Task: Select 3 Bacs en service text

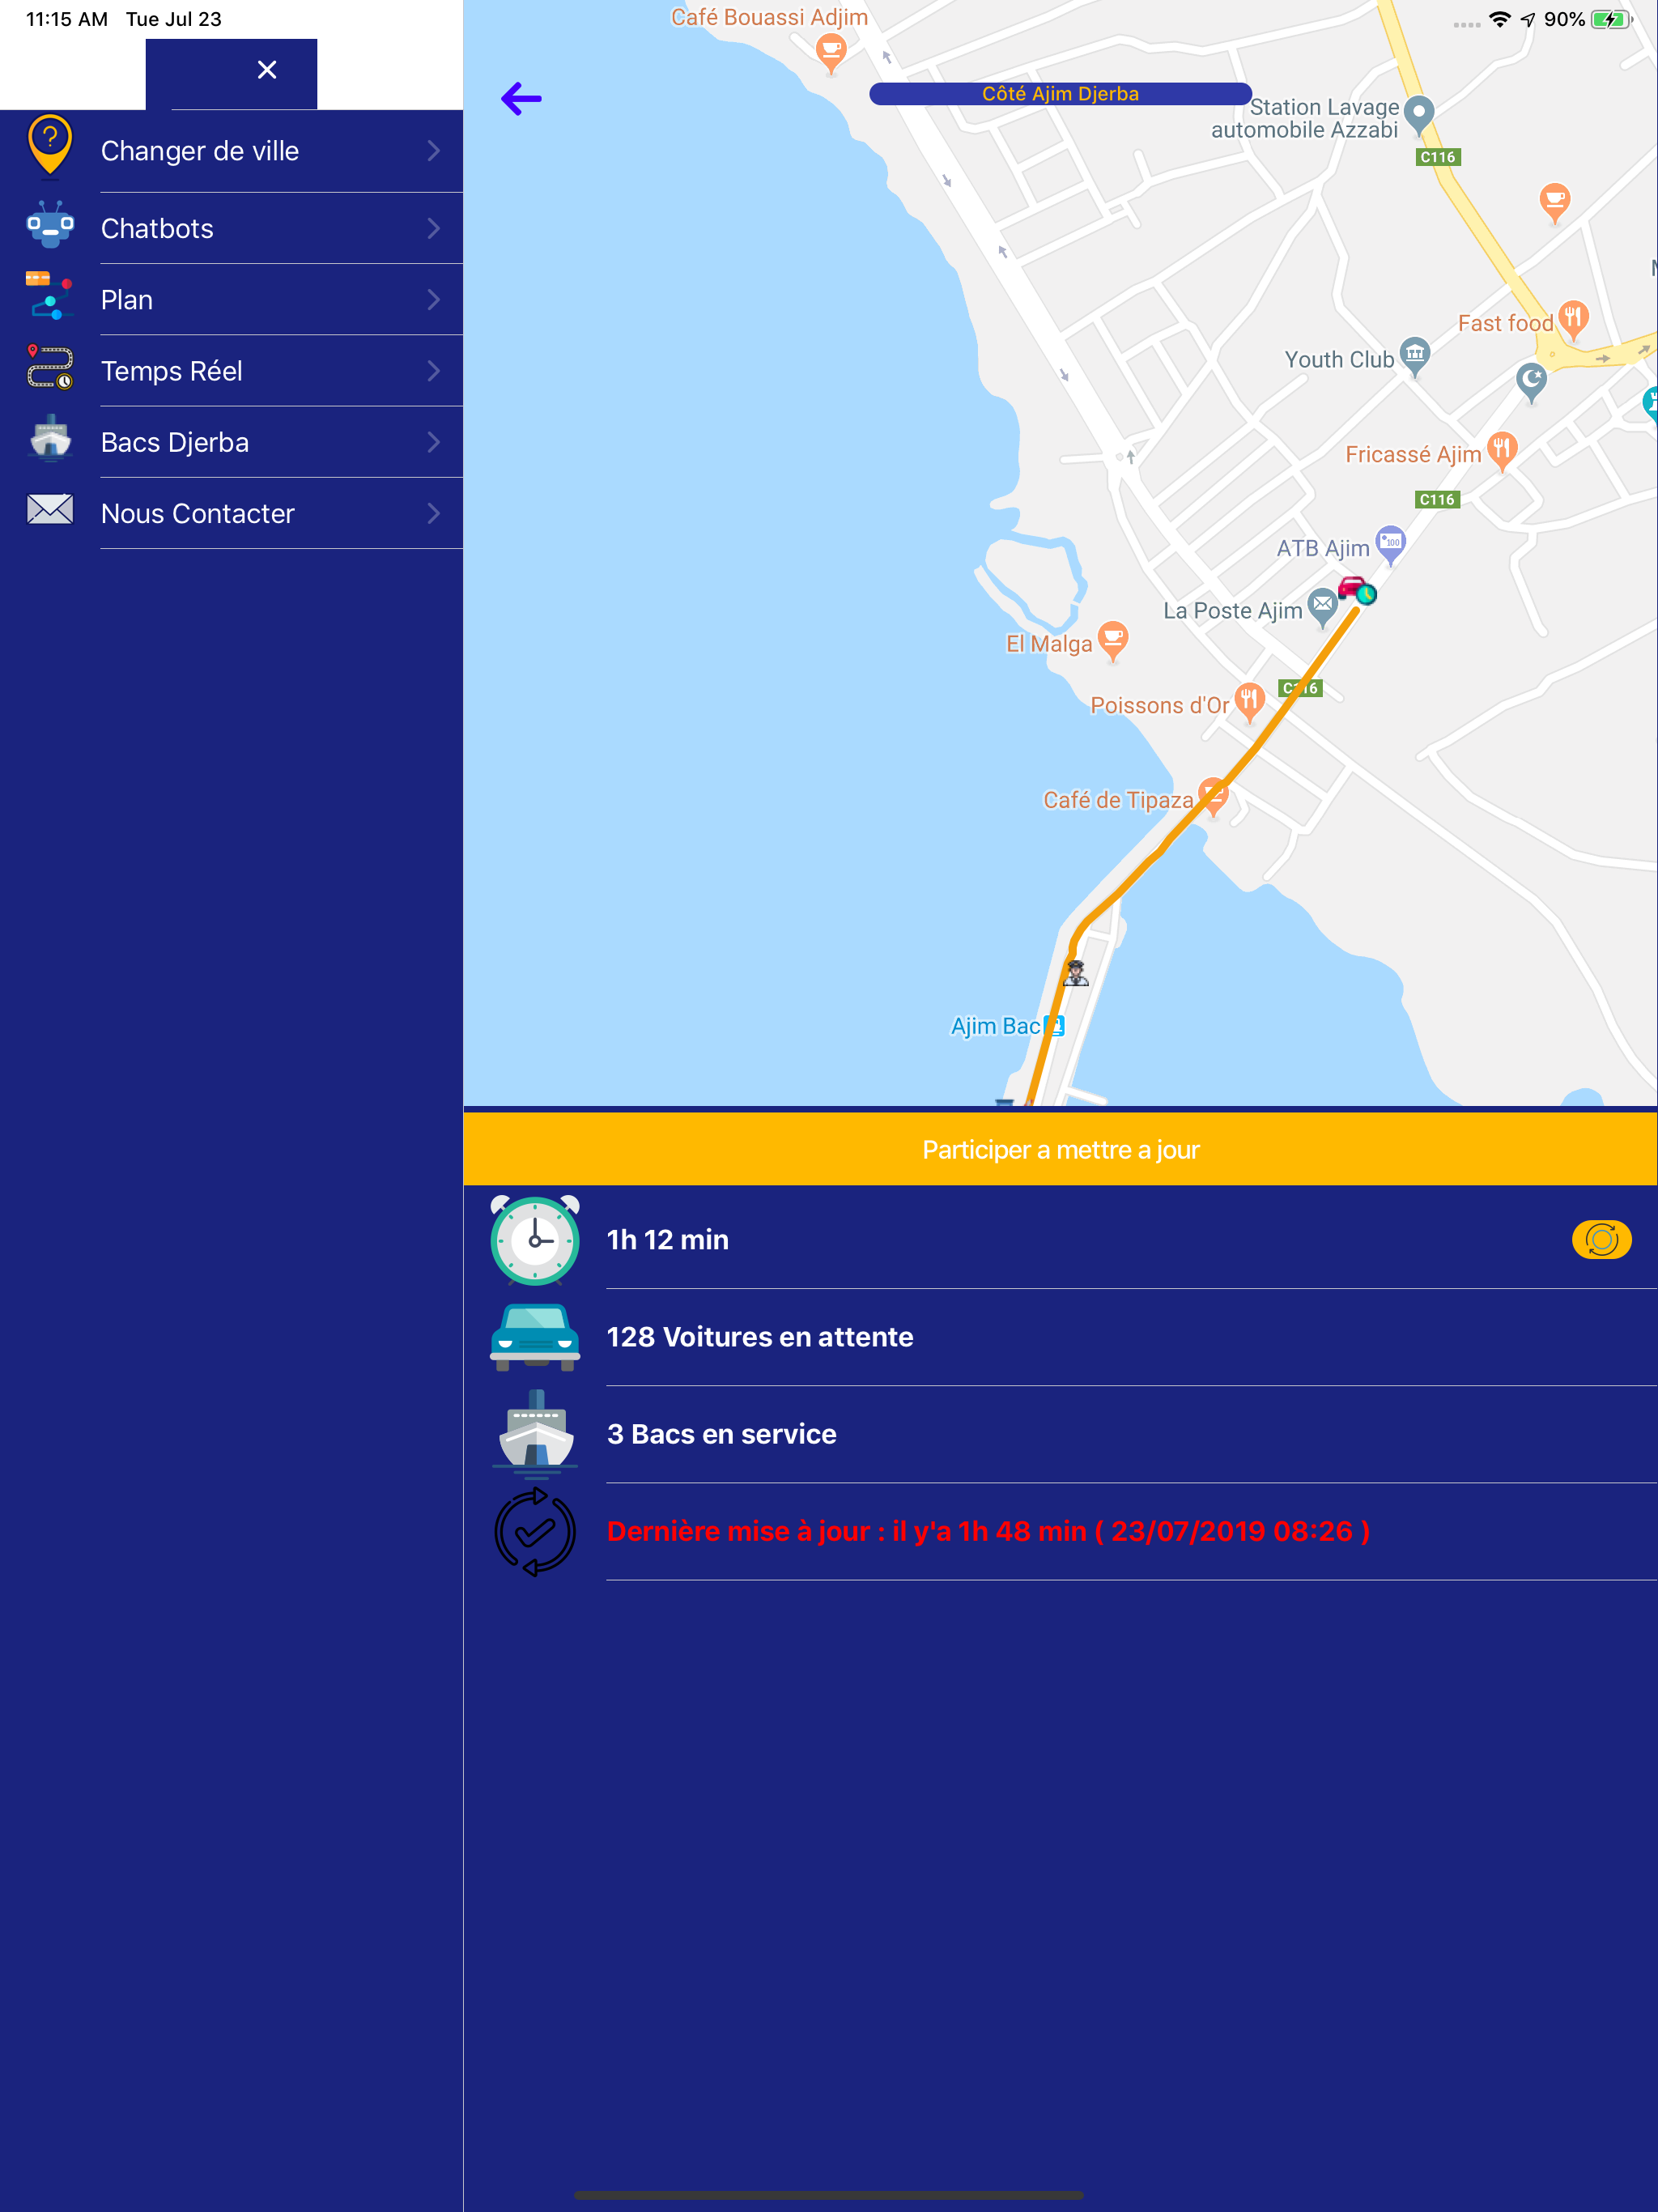Action: point(721,1434)
